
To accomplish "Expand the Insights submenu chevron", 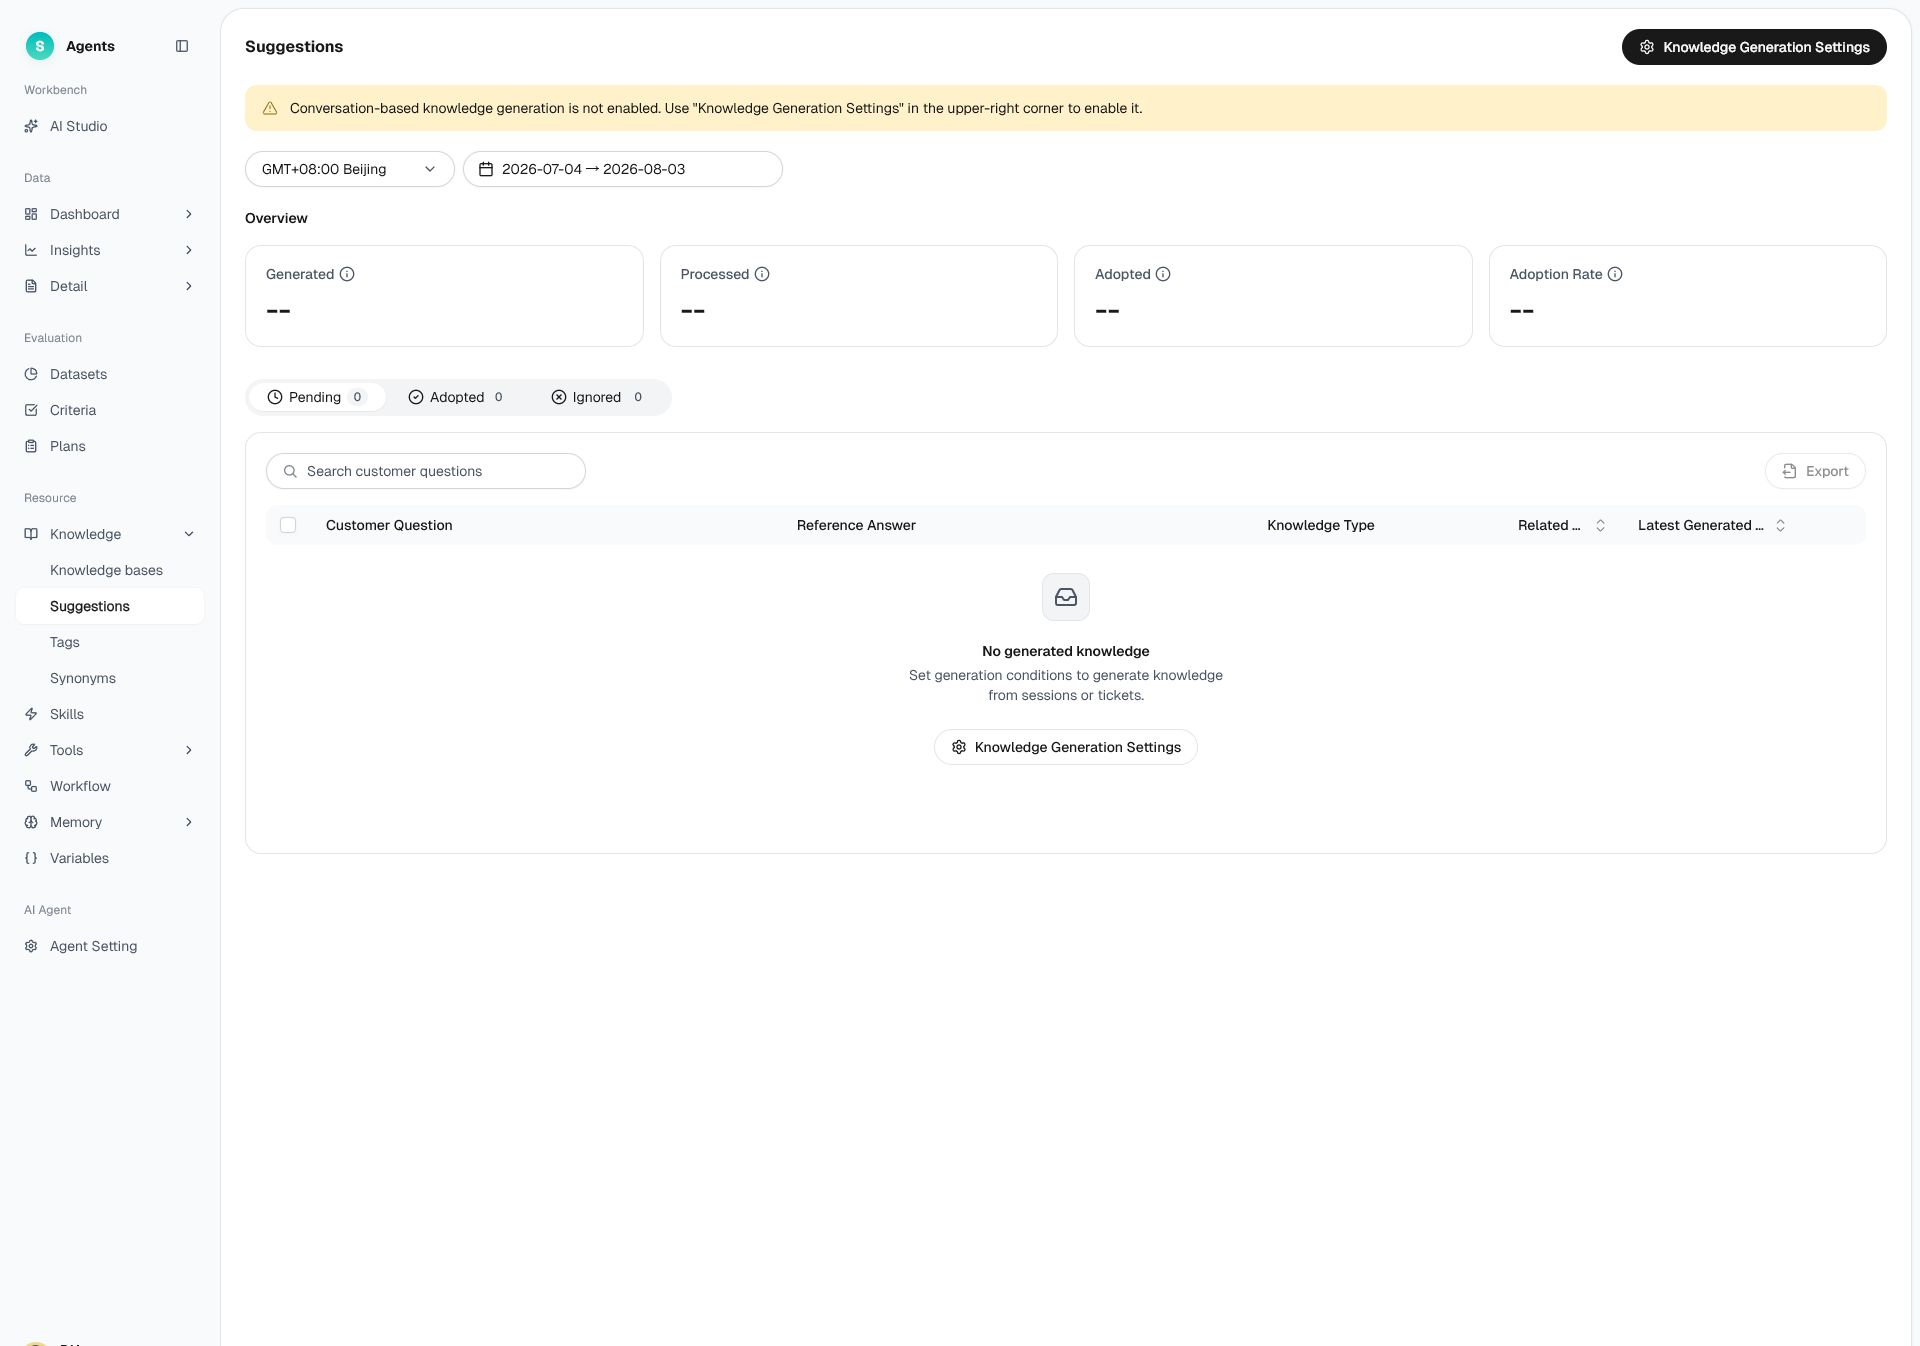I will click(189, 250).
